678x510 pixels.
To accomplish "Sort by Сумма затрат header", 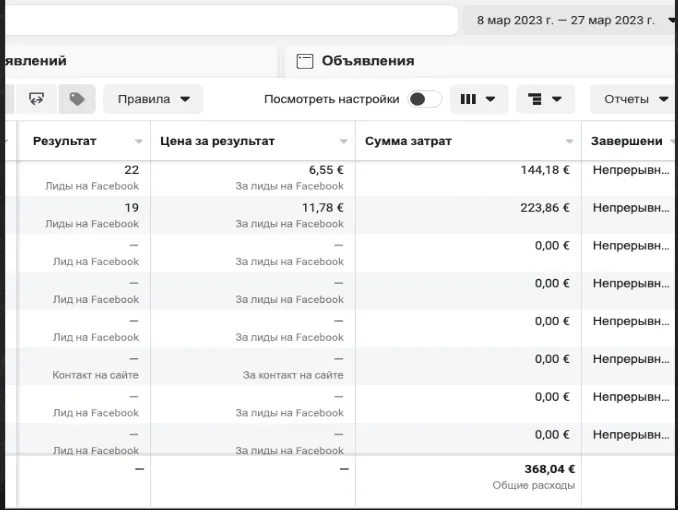I will click(x=408, y=141).
